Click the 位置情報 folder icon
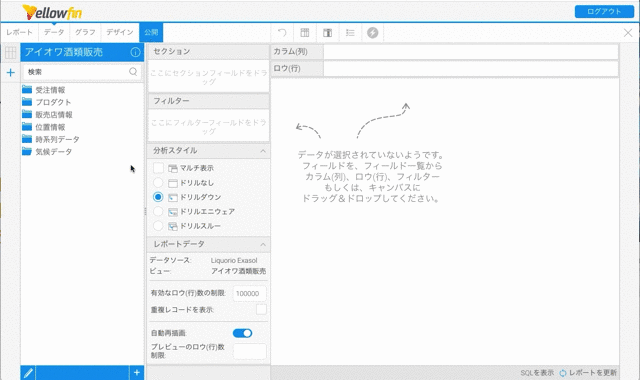640x380 pixels. click(x=27, y=127)
